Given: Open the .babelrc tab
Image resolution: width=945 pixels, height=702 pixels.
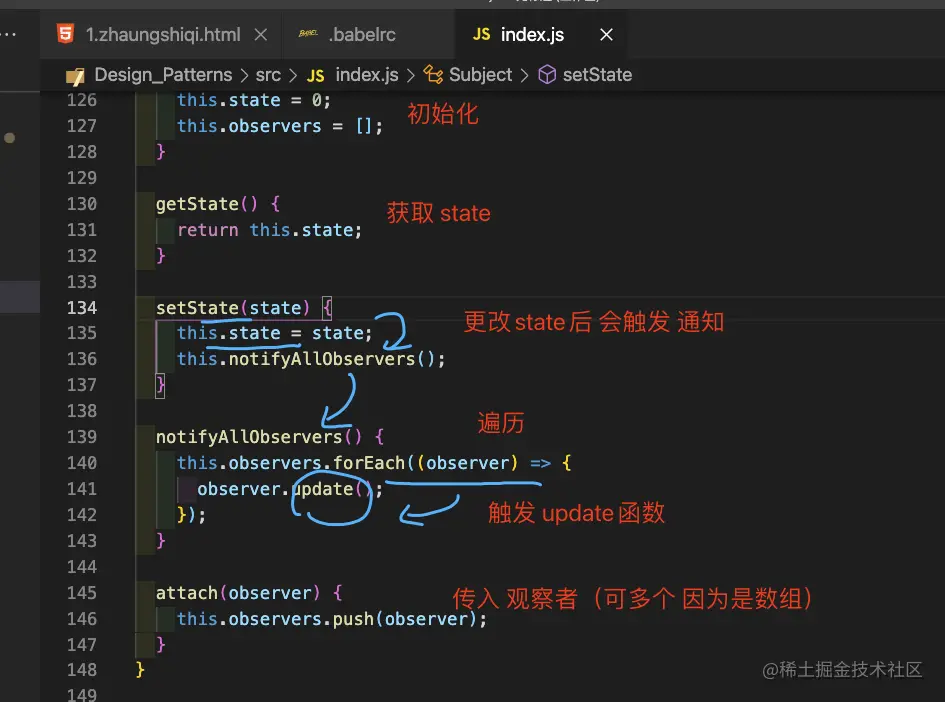Looking at the screenshot, I should pyautogui.click(x=362, y=35).
